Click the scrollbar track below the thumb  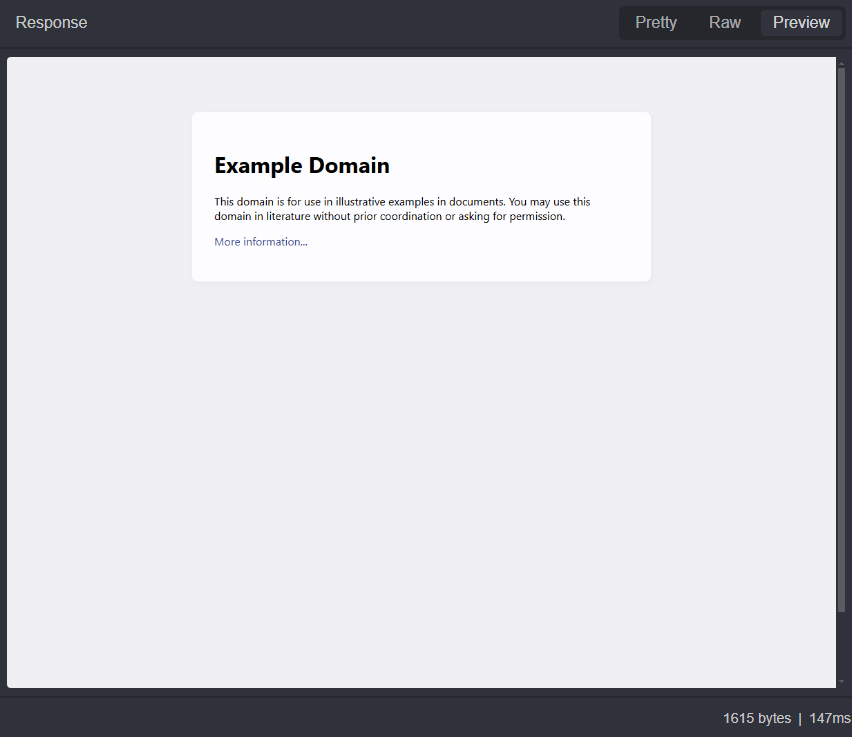842,645
